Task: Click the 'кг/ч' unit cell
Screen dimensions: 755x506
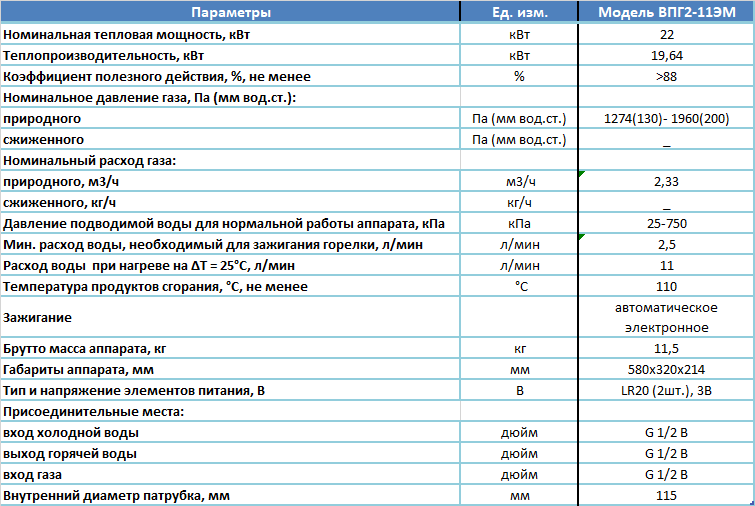Action: [520, 203]
